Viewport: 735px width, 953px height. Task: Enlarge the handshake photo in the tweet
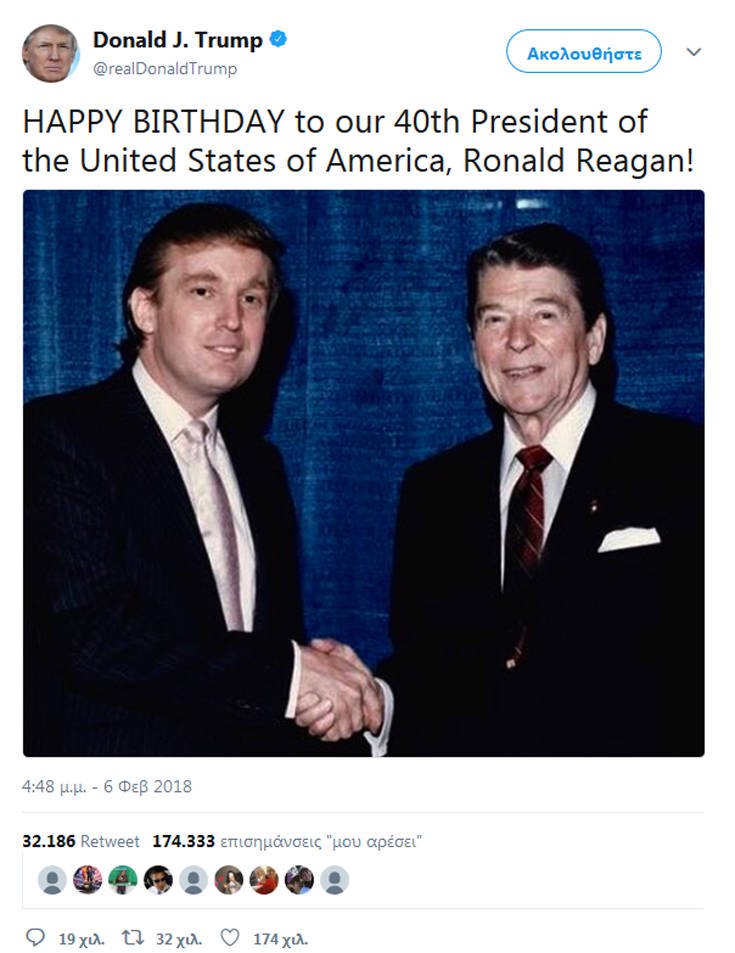point(364,473)
